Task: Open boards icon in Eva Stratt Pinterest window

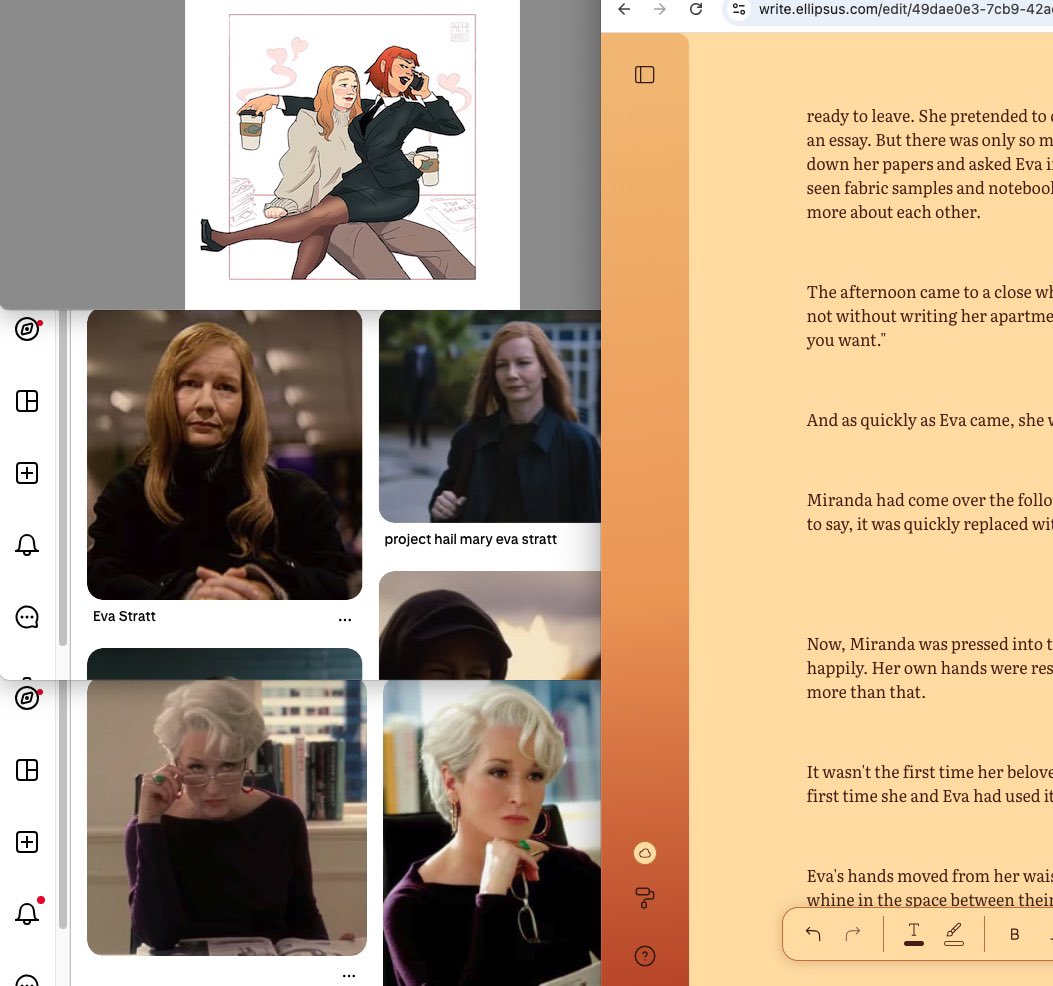Action: 27,401
